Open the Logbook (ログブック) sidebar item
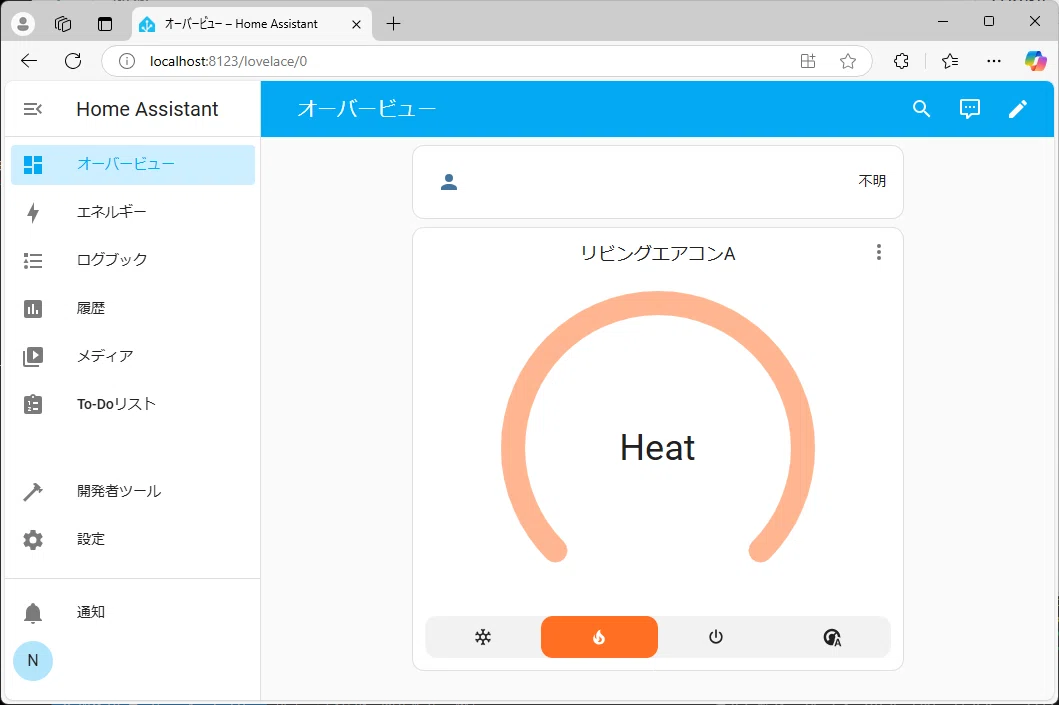Image resolution: width=1059 pixels, height=705 pixels. coord(133,260)
